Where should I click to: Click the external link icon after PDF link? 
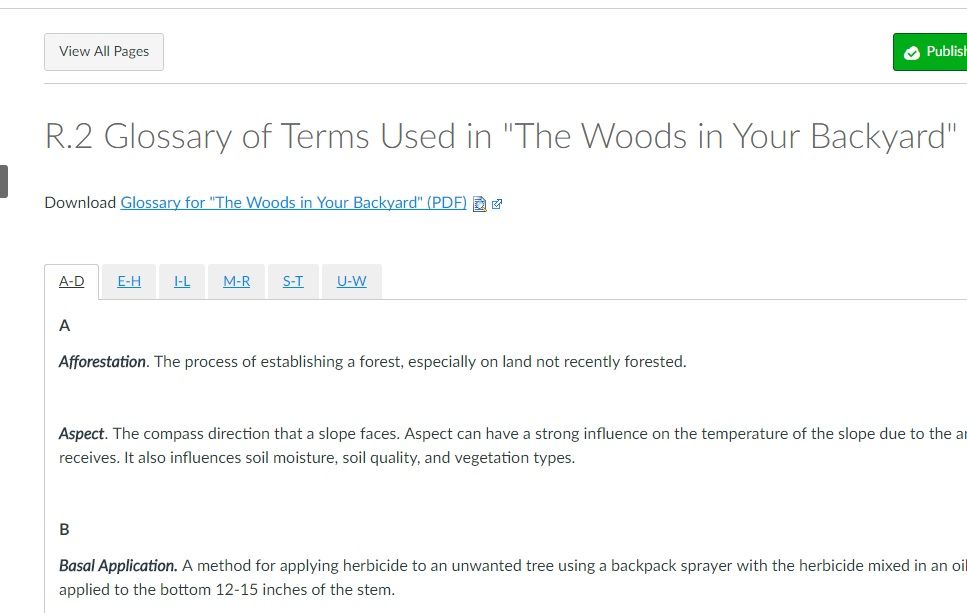click(497, 203)
